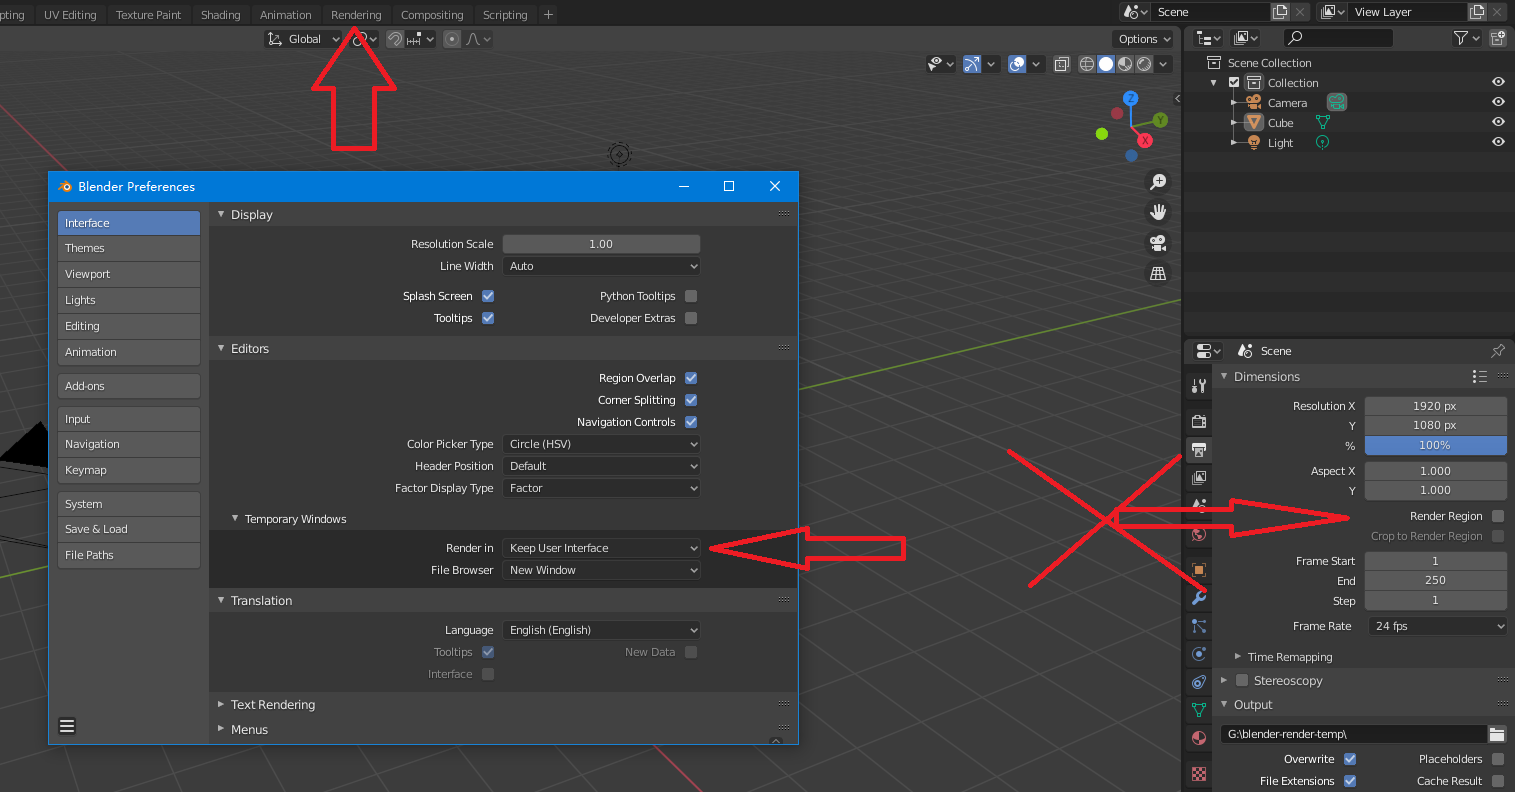
Task: Select material preview viewport shading
Action: tap(1125, 64)
